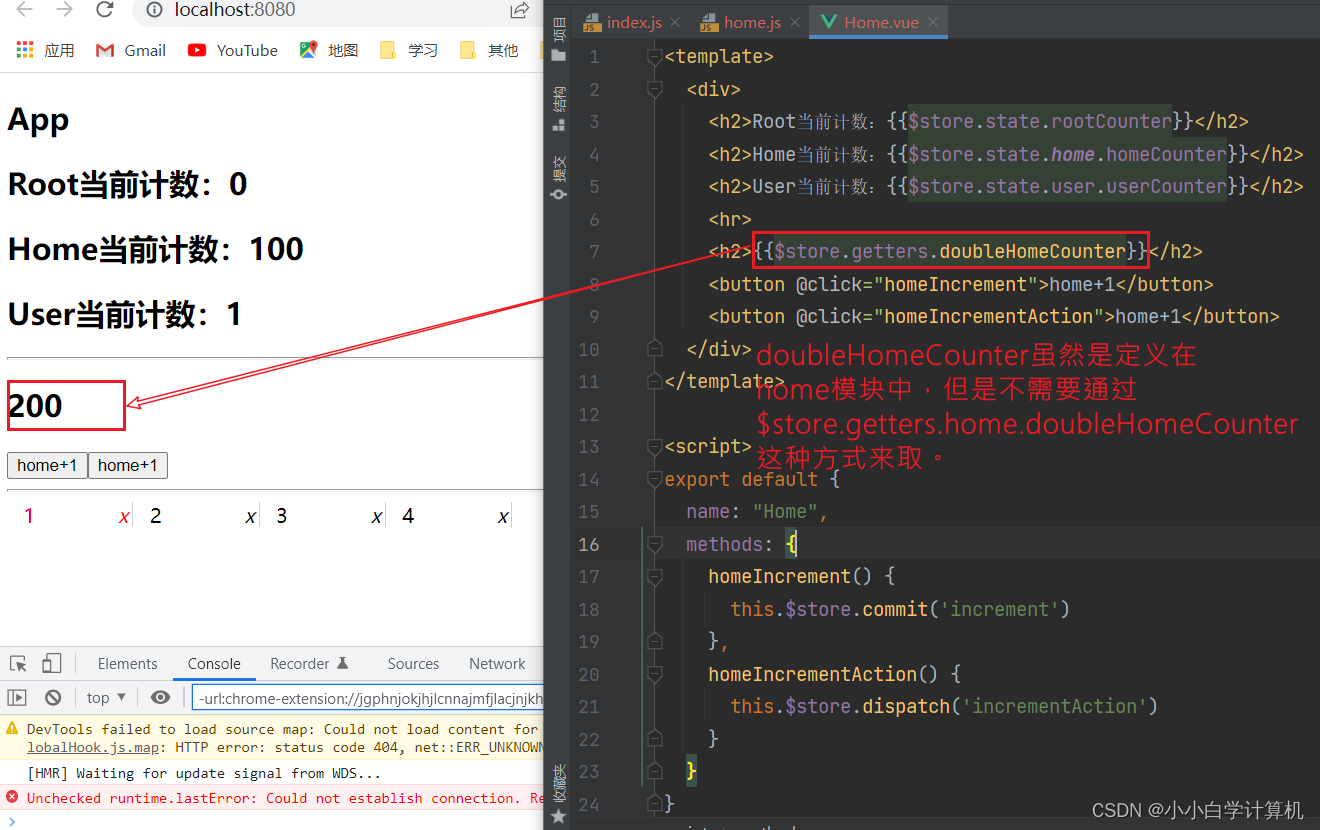
Task: Switch to the Sources tab in DevTools
Action: [413, 664]
